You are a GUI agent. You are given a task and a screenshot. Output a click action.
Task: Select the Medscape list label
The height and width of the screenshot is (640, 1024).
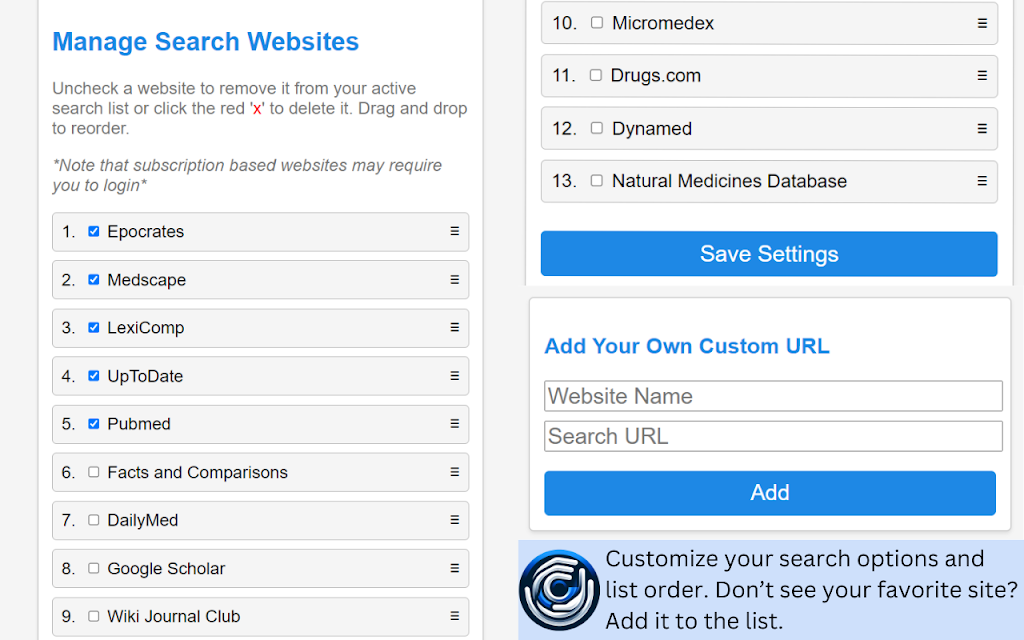click(x=146, y=280)
